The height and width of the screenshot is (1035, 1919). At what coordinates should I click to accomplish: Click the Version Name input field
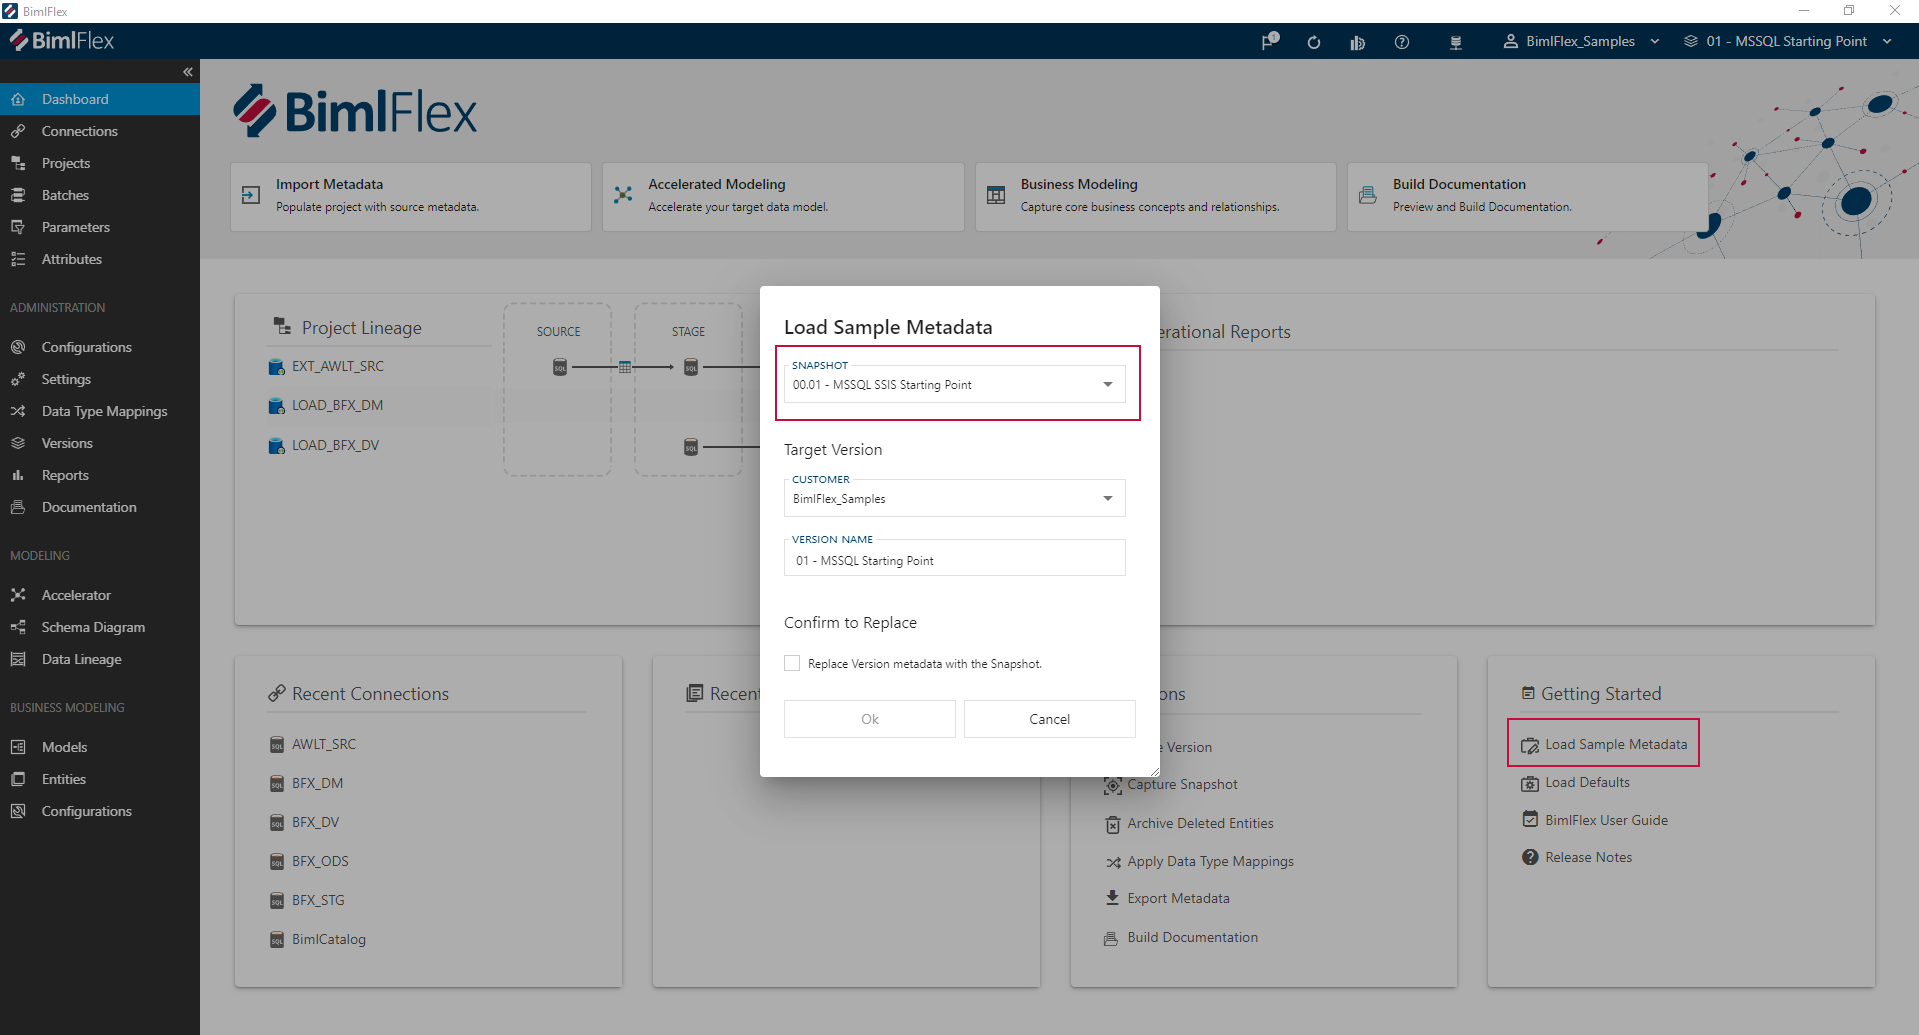click(x=953, y=560)
